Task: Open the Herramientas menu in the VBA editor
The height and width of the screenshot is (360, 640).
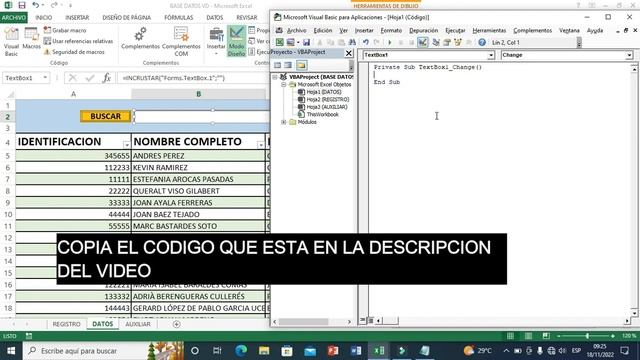Action: click(x=489, y=30)
